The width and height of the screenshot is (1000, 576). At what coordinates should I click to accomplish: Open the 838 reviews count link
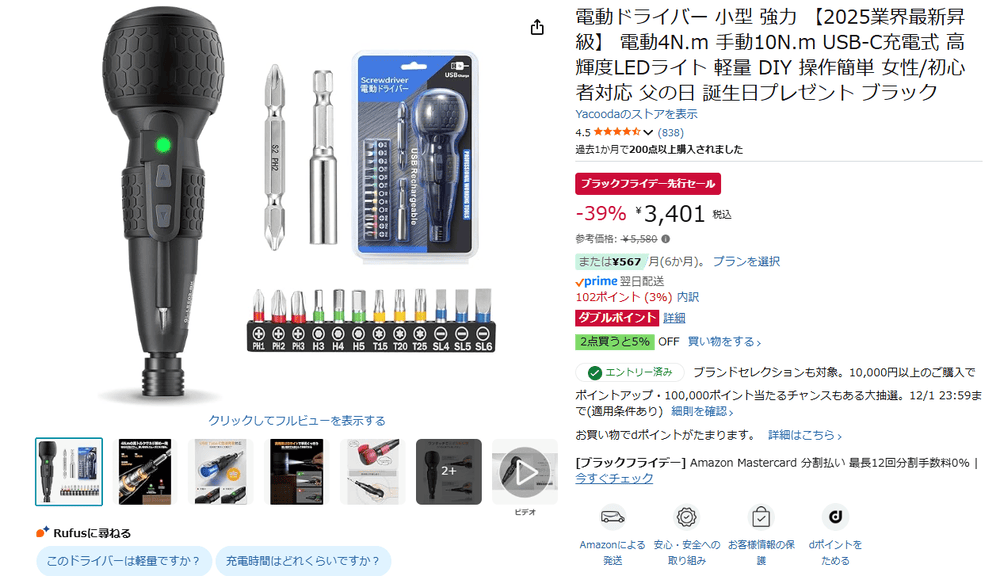tap(670, 133)
